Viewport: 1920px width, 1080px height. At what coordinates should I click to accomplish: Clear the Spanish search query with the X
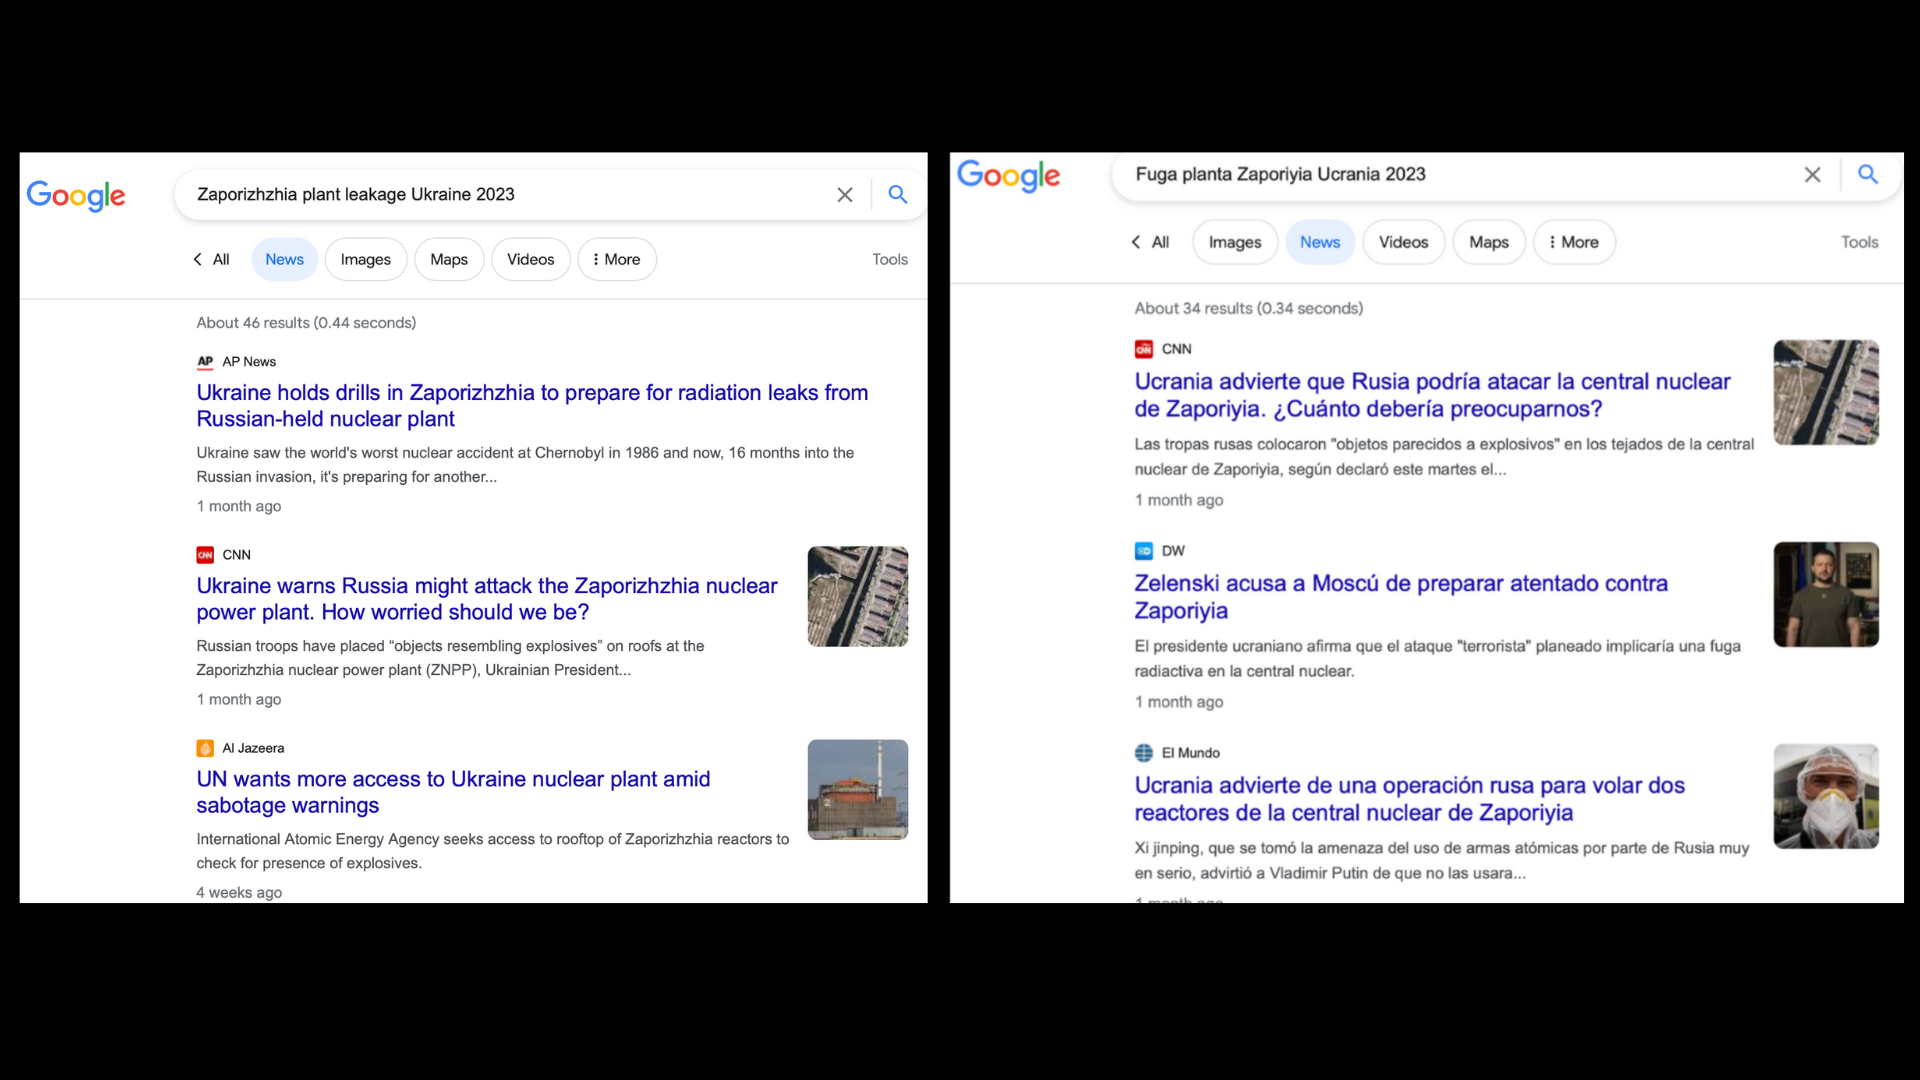click(x=1812, y=175)
